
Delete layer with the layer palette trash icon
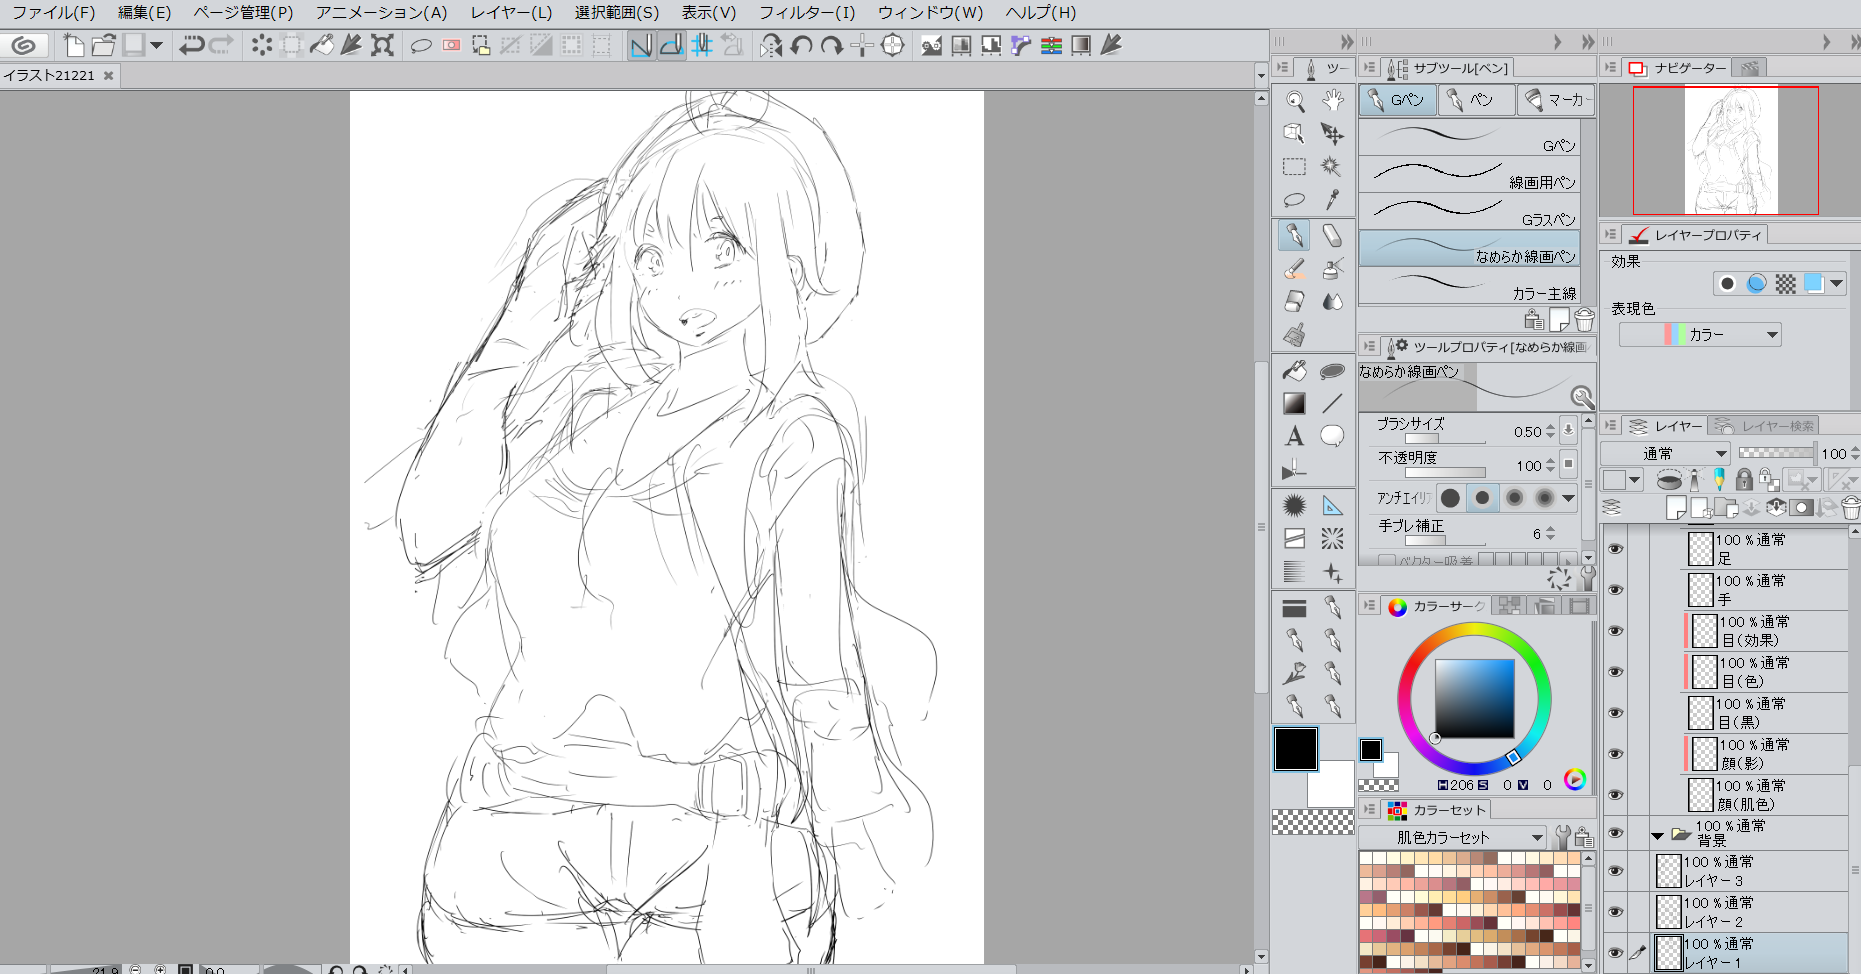(x=1851, y=508)
